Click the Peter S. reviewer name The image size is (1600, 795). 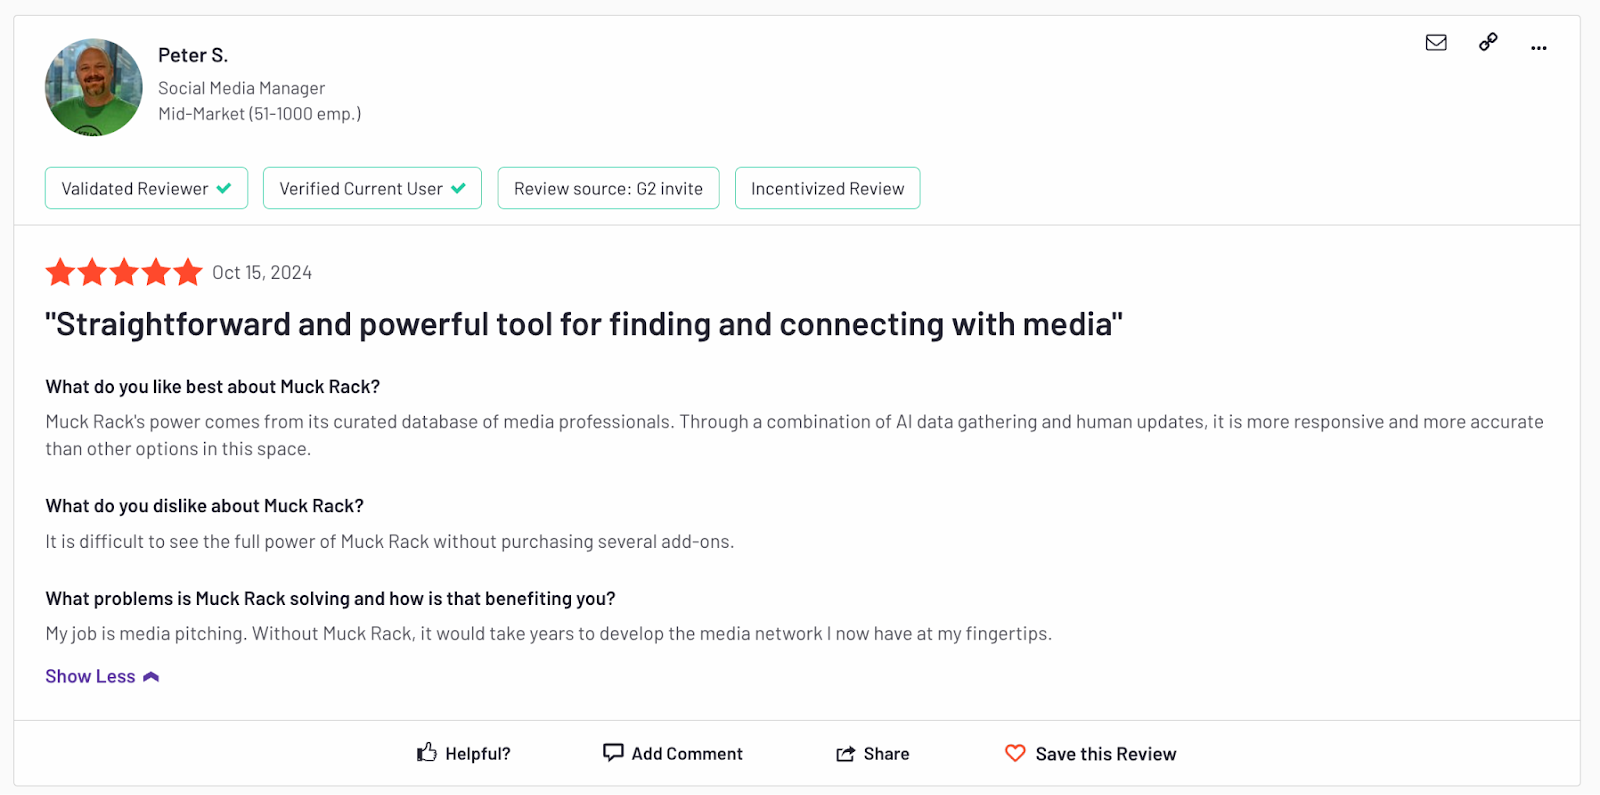coord(193,55)
